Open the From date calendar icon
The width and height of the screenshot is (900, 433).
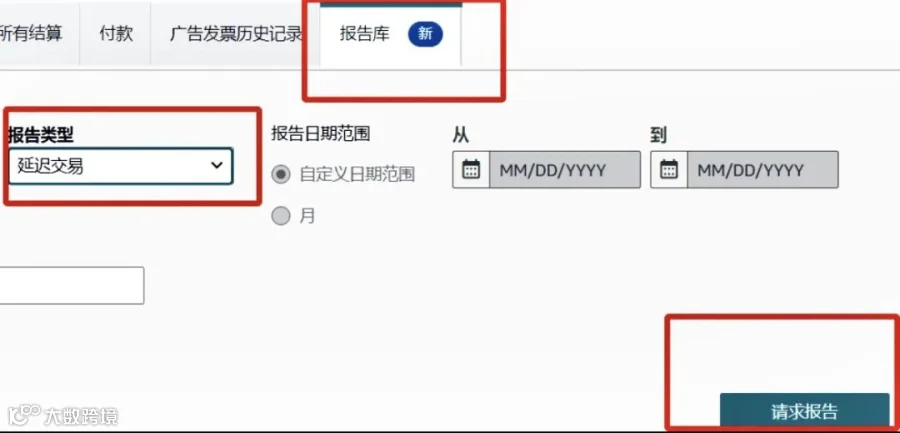click(x=471, y=170)
